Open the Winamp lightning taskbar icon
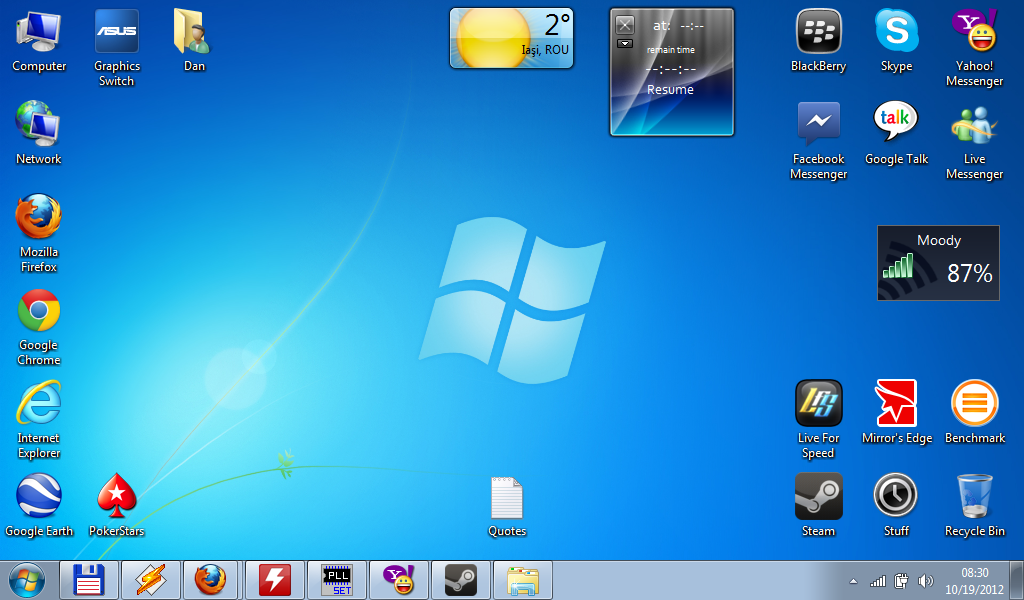Viewport: 1024px width, 600px height. [x=151, y=580]
